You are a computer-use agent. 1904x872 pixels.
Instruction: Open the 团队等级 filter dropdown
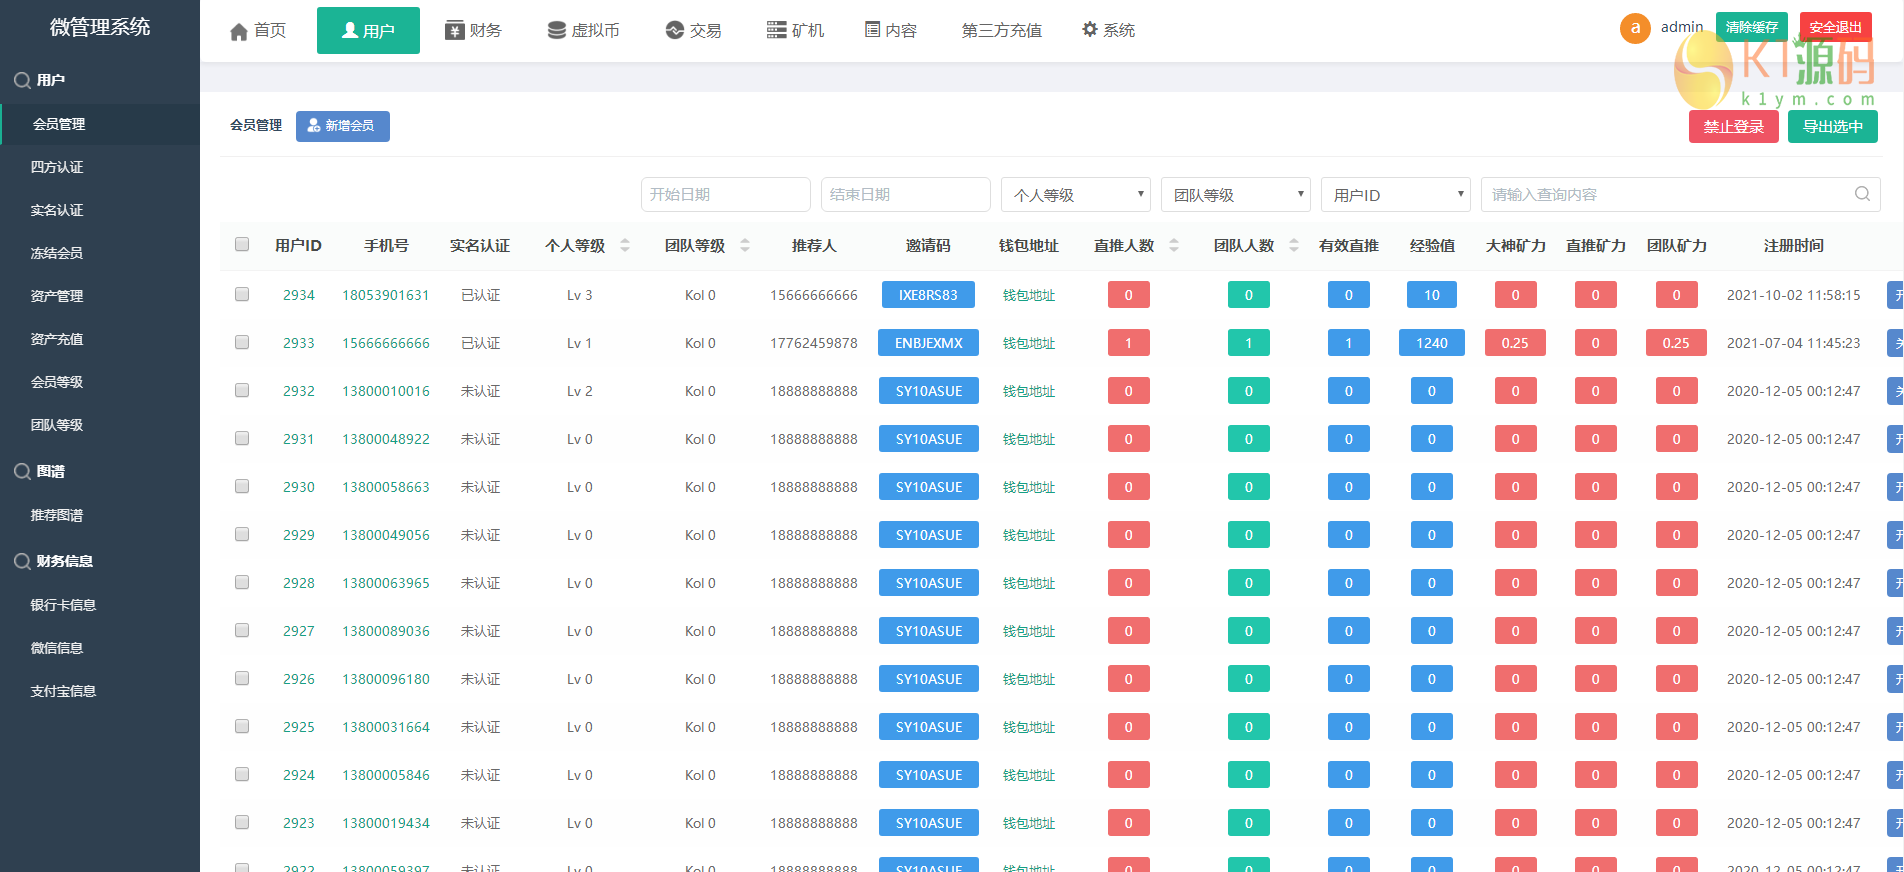1236,195
